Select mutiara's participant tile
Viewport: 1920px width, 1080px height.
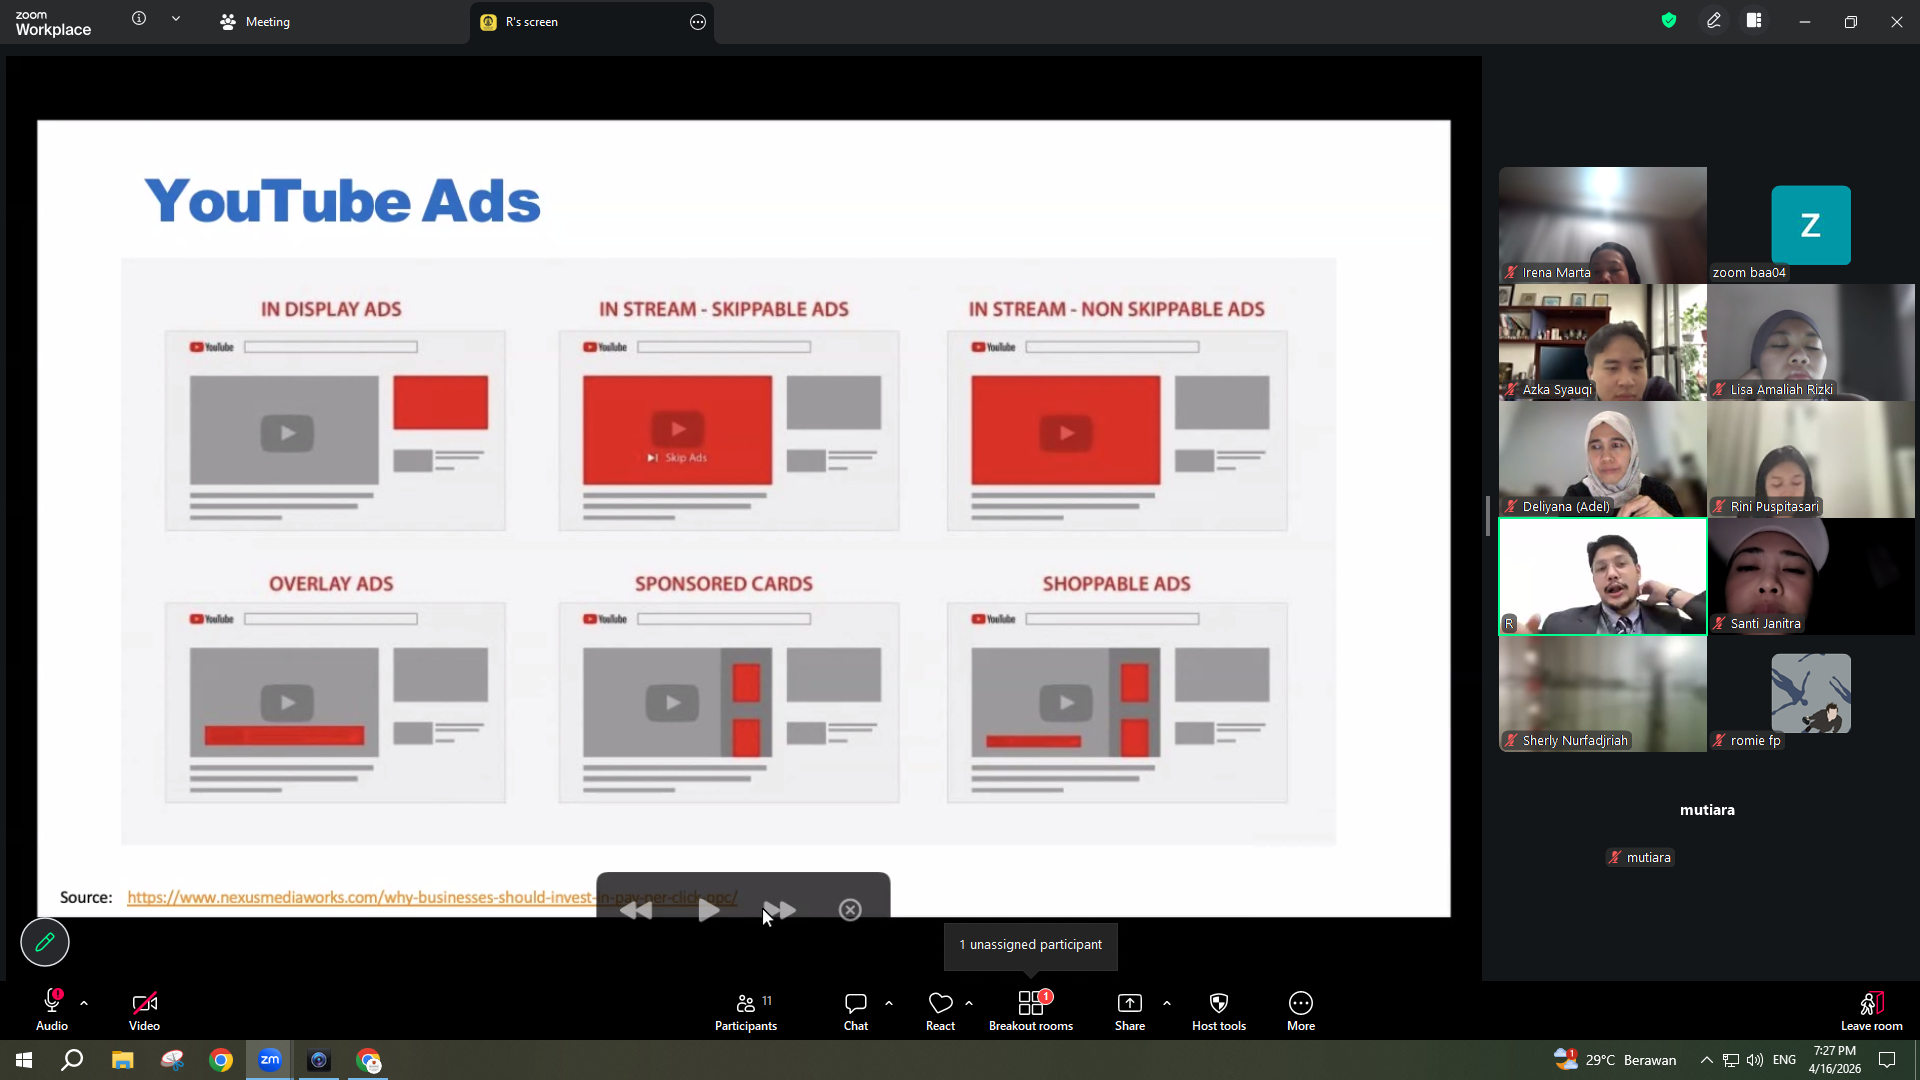1707,810
